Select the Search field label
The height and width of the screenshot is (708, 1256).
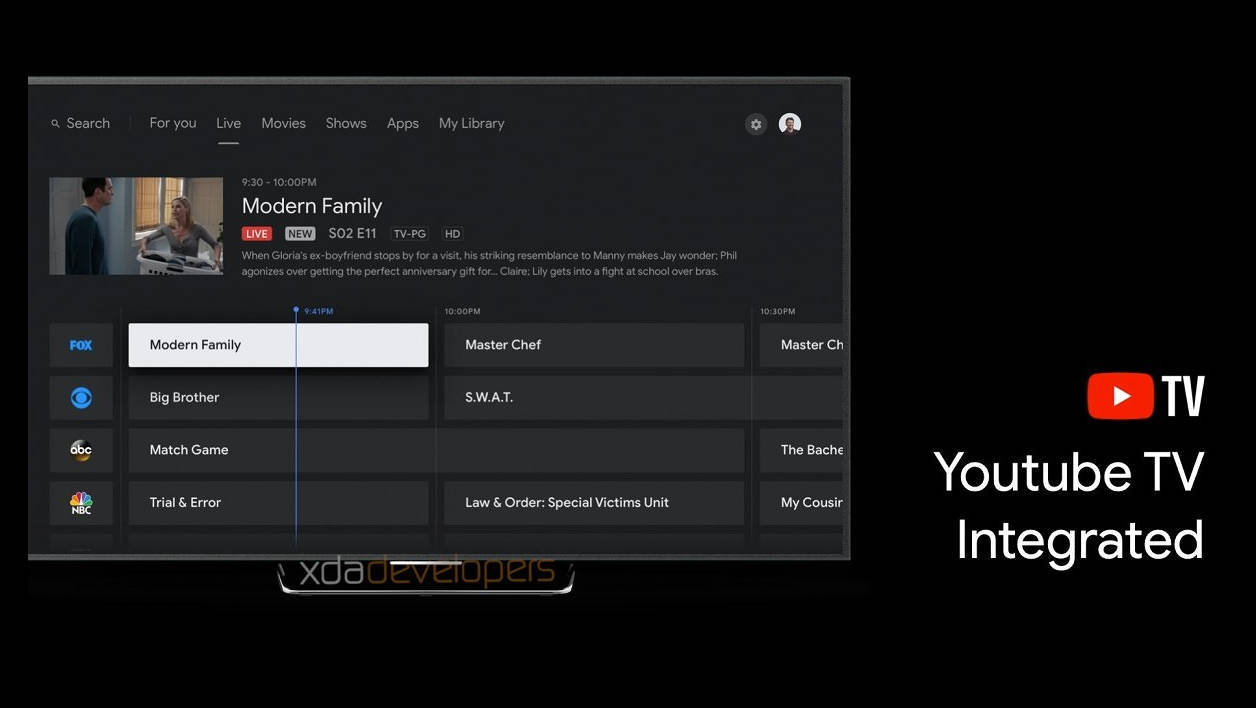click(x=88, y=123)
